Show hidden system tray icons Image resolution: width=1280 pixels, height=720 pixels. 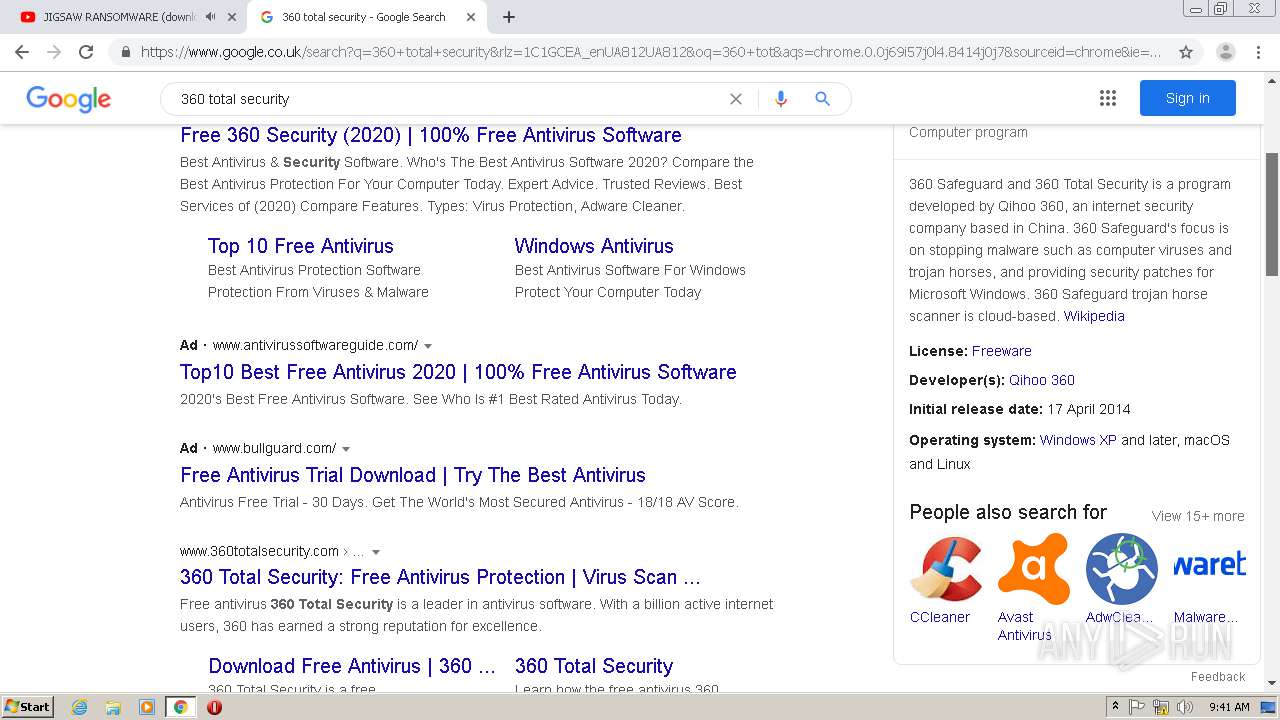click(x=1115, y=707)
